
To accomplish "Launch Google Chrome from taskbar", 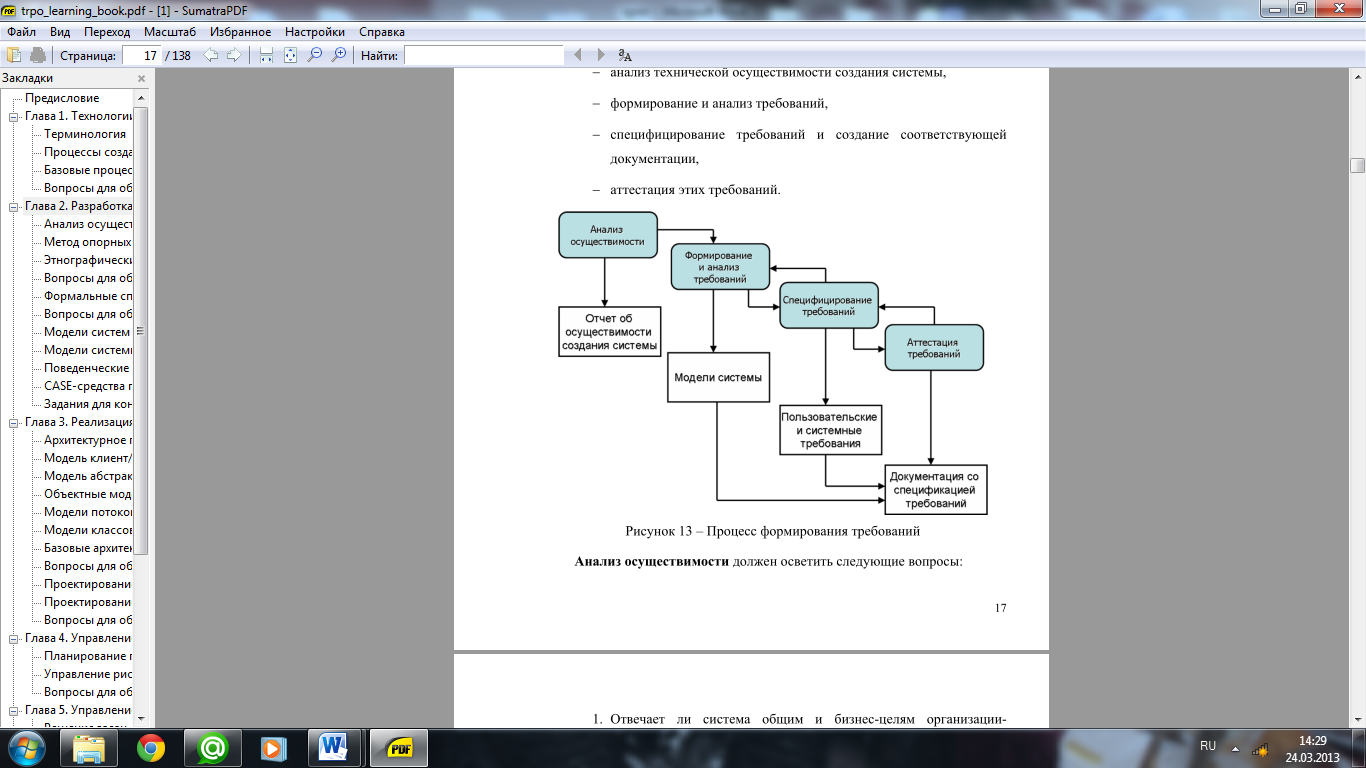I will tap(151, 748).
